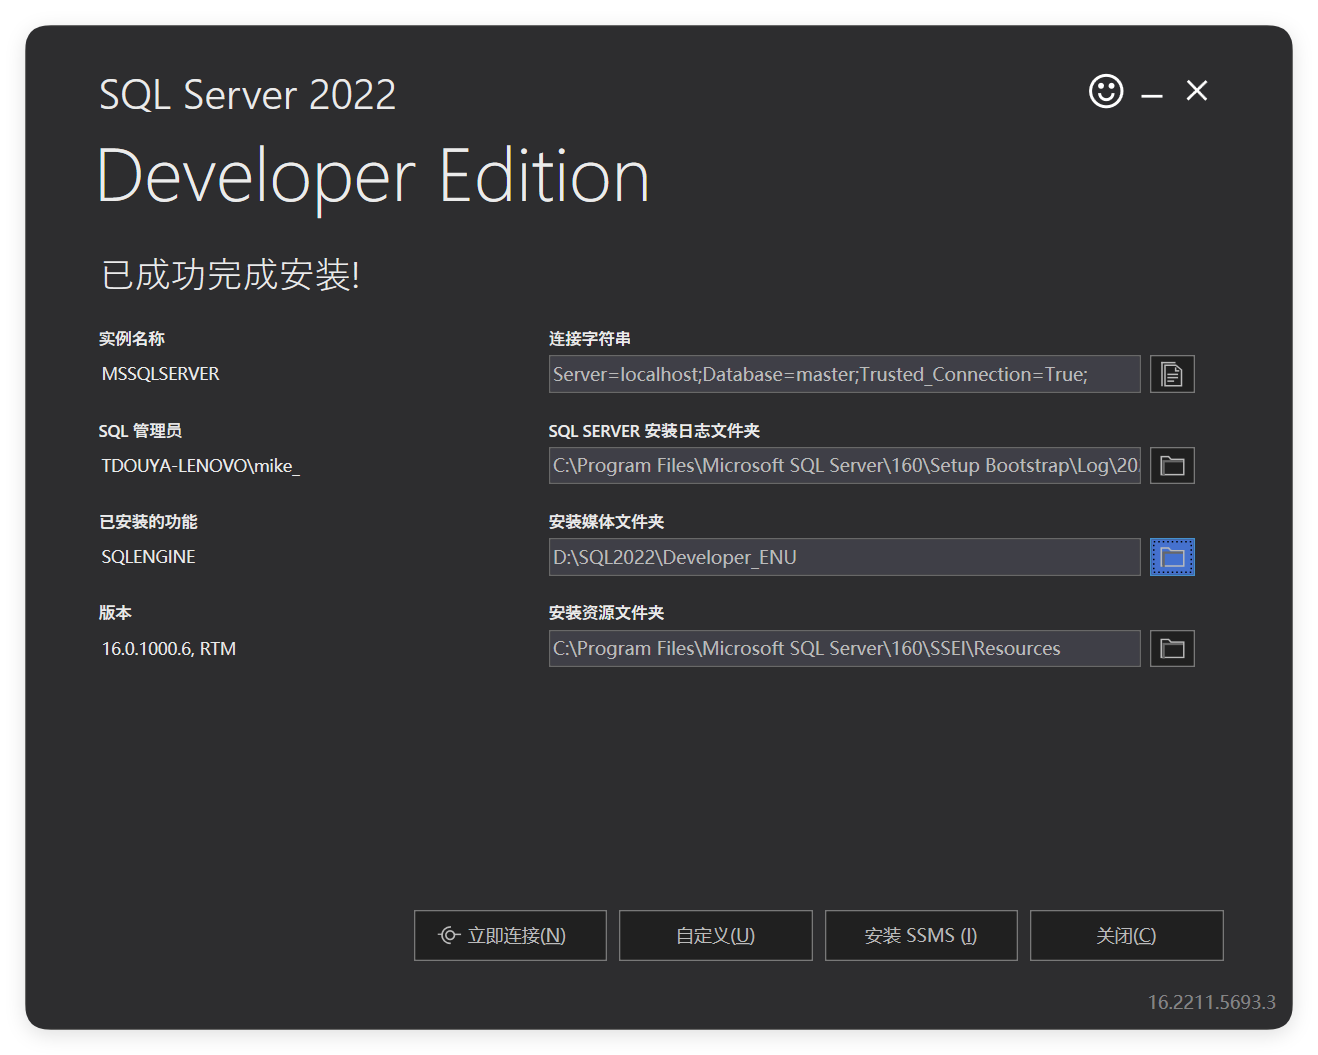The width and height of the screenshot is (1318, 1055).
Task: Select the connection string text field
Action: point(844,374)
